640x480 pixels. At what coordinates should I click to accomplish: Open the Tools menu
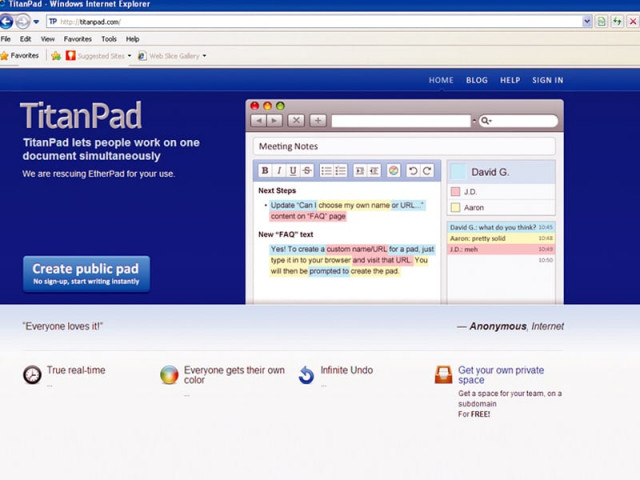(x=109, y=39)
